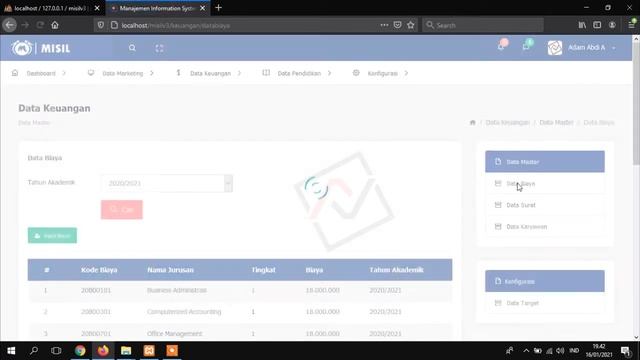Open Tahun Akademik dropdown 2020/2021
640x360 pixels.
[167, 183]
